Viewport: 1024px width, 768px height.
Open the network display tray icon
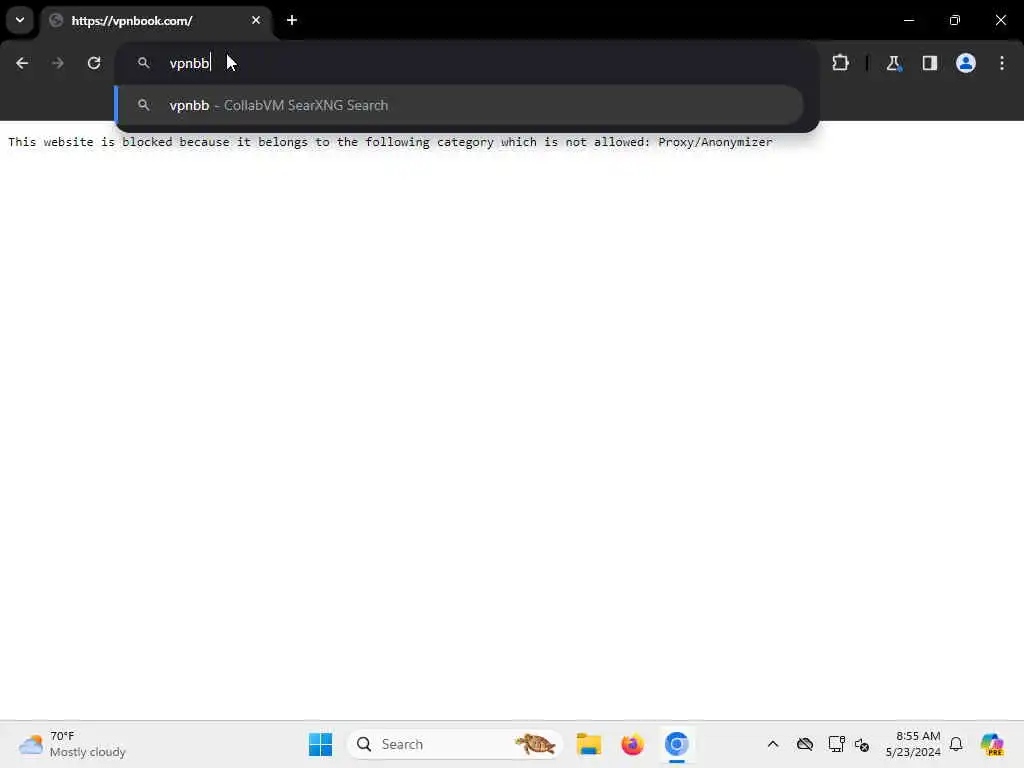coord(837,744)
